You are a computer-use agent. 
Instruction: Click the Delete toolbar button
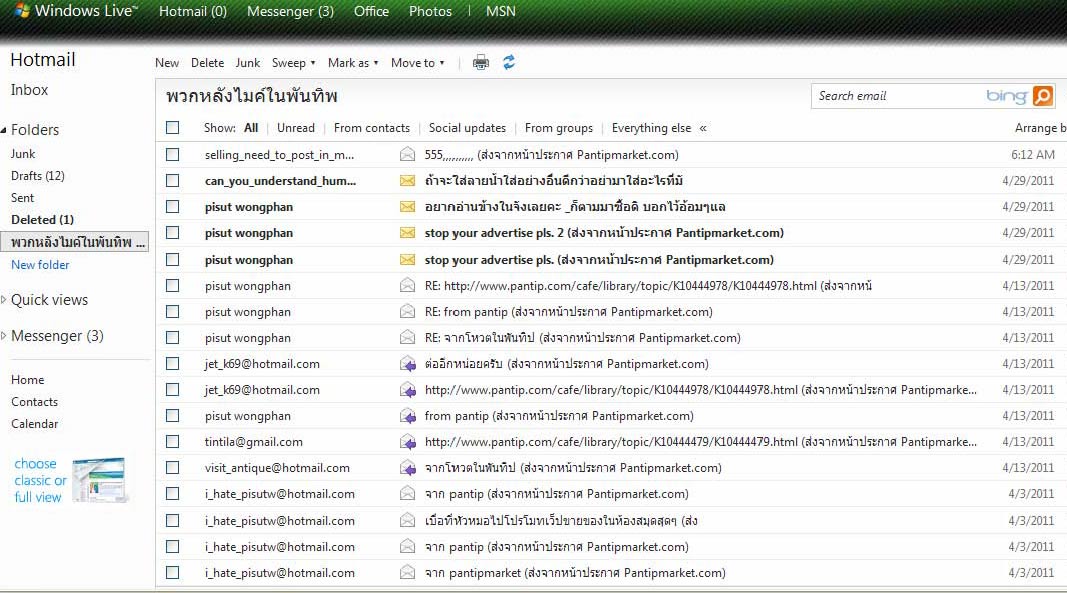point(208,63)
